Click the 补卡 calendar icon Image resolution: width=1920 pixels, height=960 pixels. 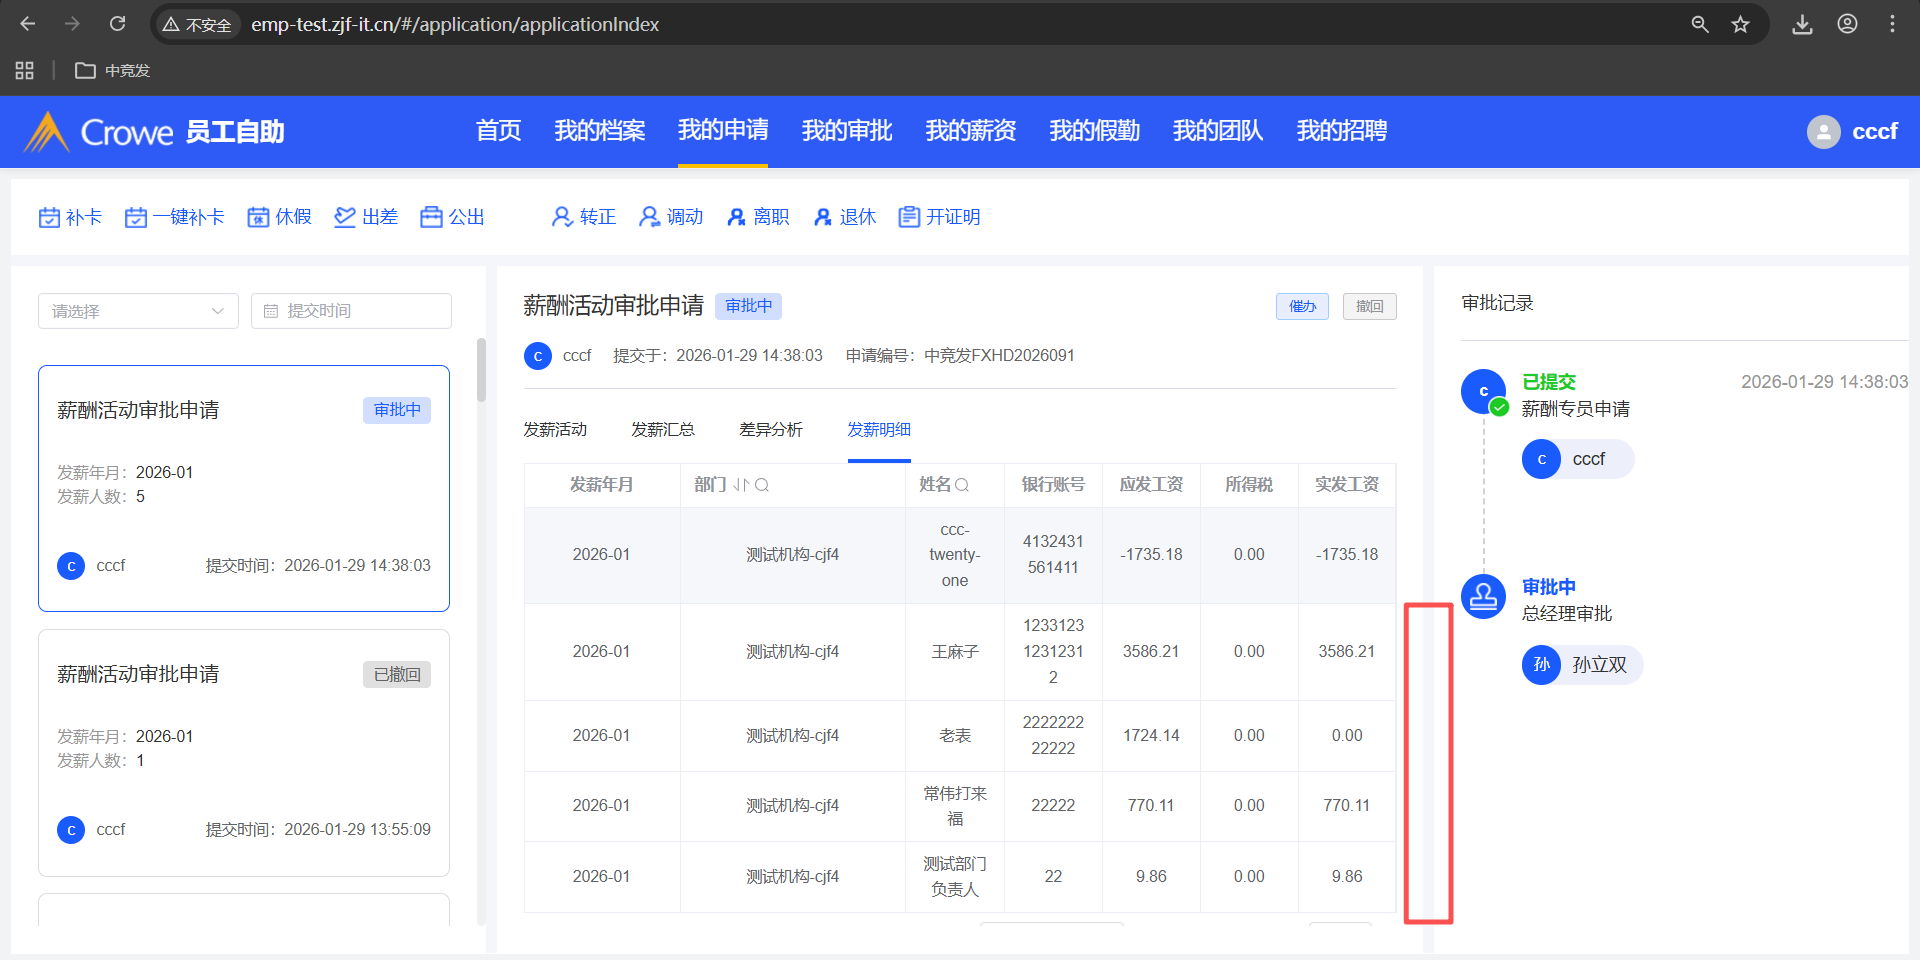pyautogui.click(x=49, y=217)
